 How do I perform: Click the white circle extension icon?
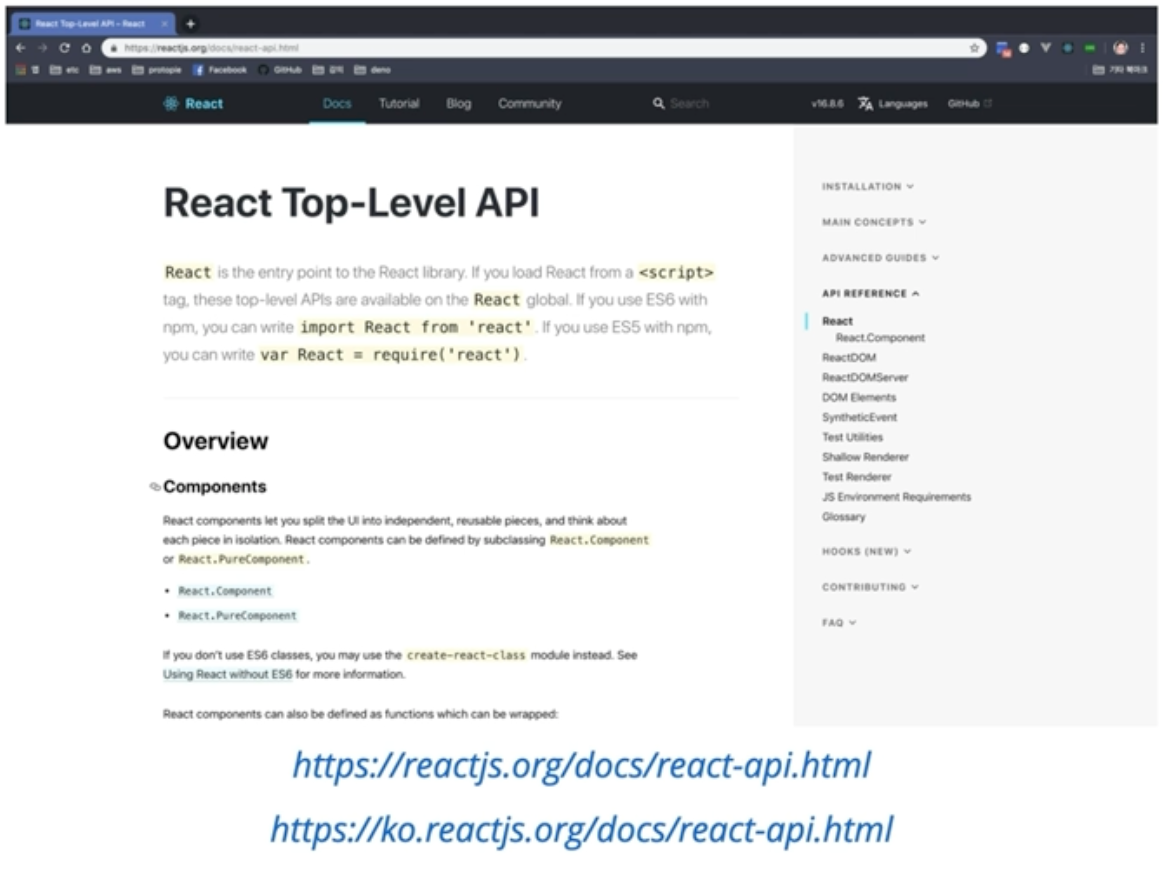(x=1024, y=48)
